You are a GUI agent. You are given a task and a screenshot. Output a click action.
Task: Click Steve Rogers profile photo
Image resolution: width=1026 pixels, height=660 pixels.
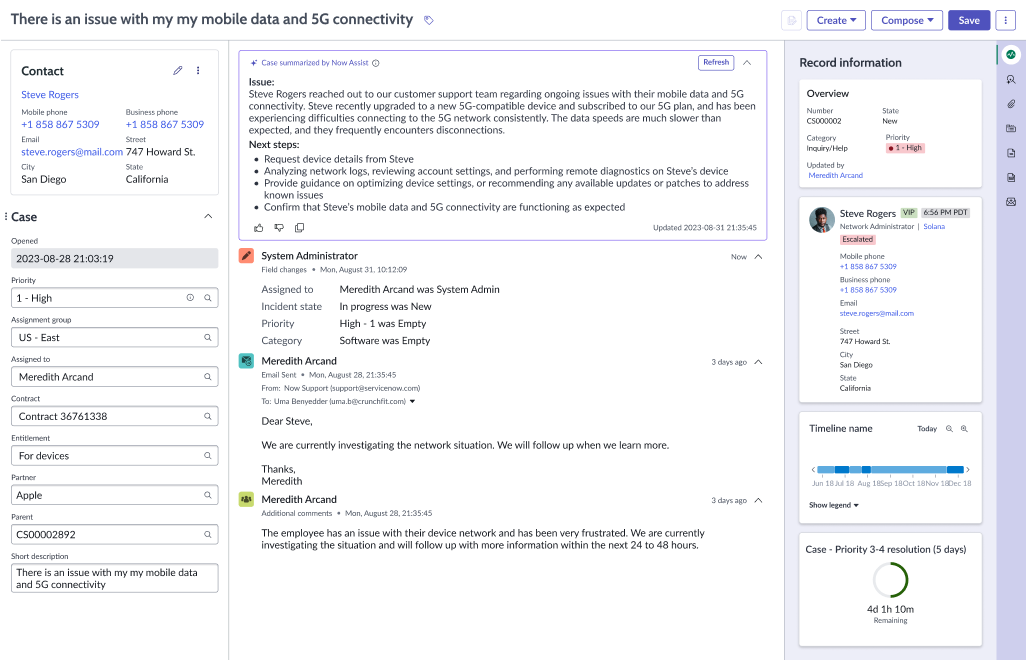pos(822,220)
